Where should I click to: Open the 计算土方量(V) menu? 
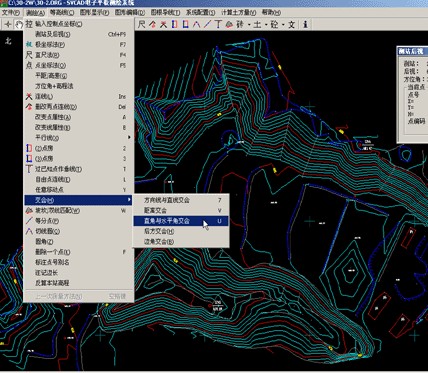[239, 13]
